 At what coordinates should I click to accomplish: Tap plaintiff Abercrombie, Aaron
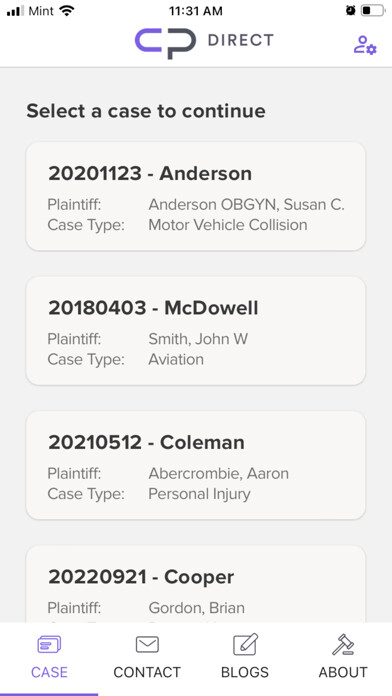coord(218,474)
